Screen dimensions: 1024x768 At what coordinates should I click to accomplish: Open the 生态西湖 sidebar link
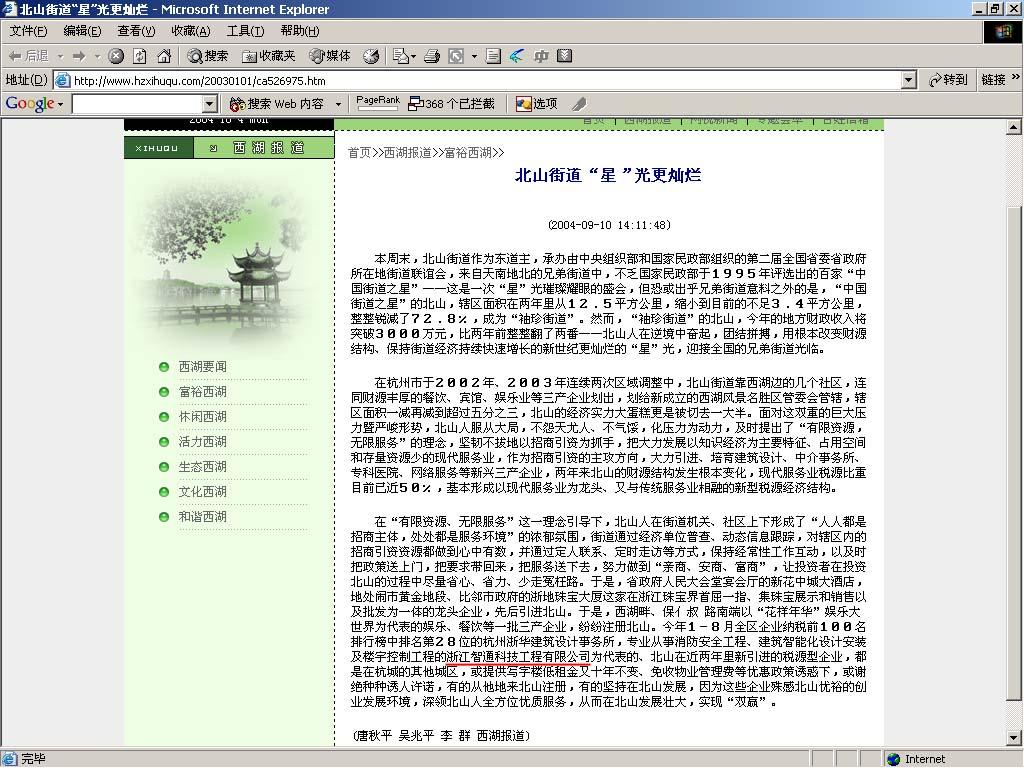point(203,467)
